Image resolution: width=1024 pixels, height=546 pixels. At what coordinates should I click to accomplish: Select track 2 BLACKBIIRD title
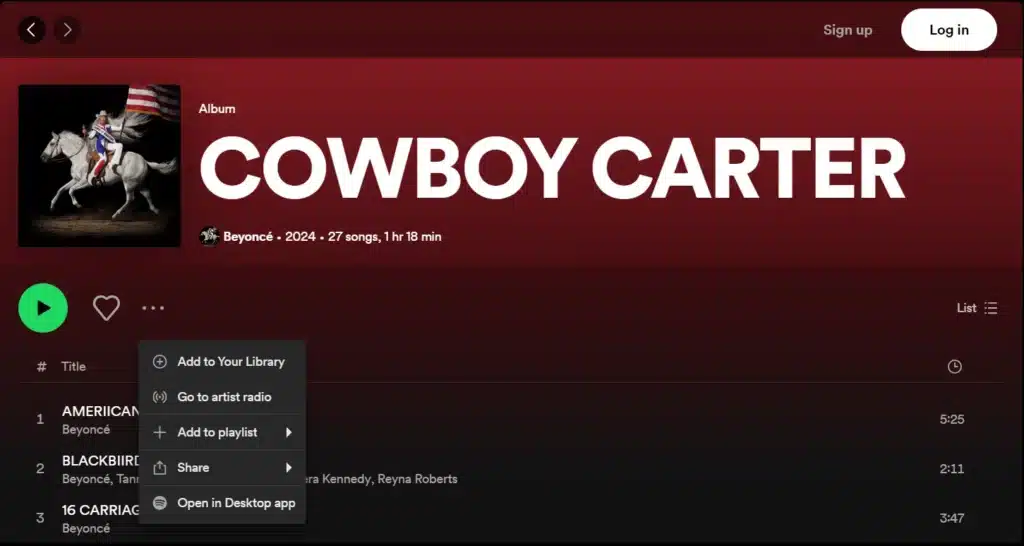(101, 460)
